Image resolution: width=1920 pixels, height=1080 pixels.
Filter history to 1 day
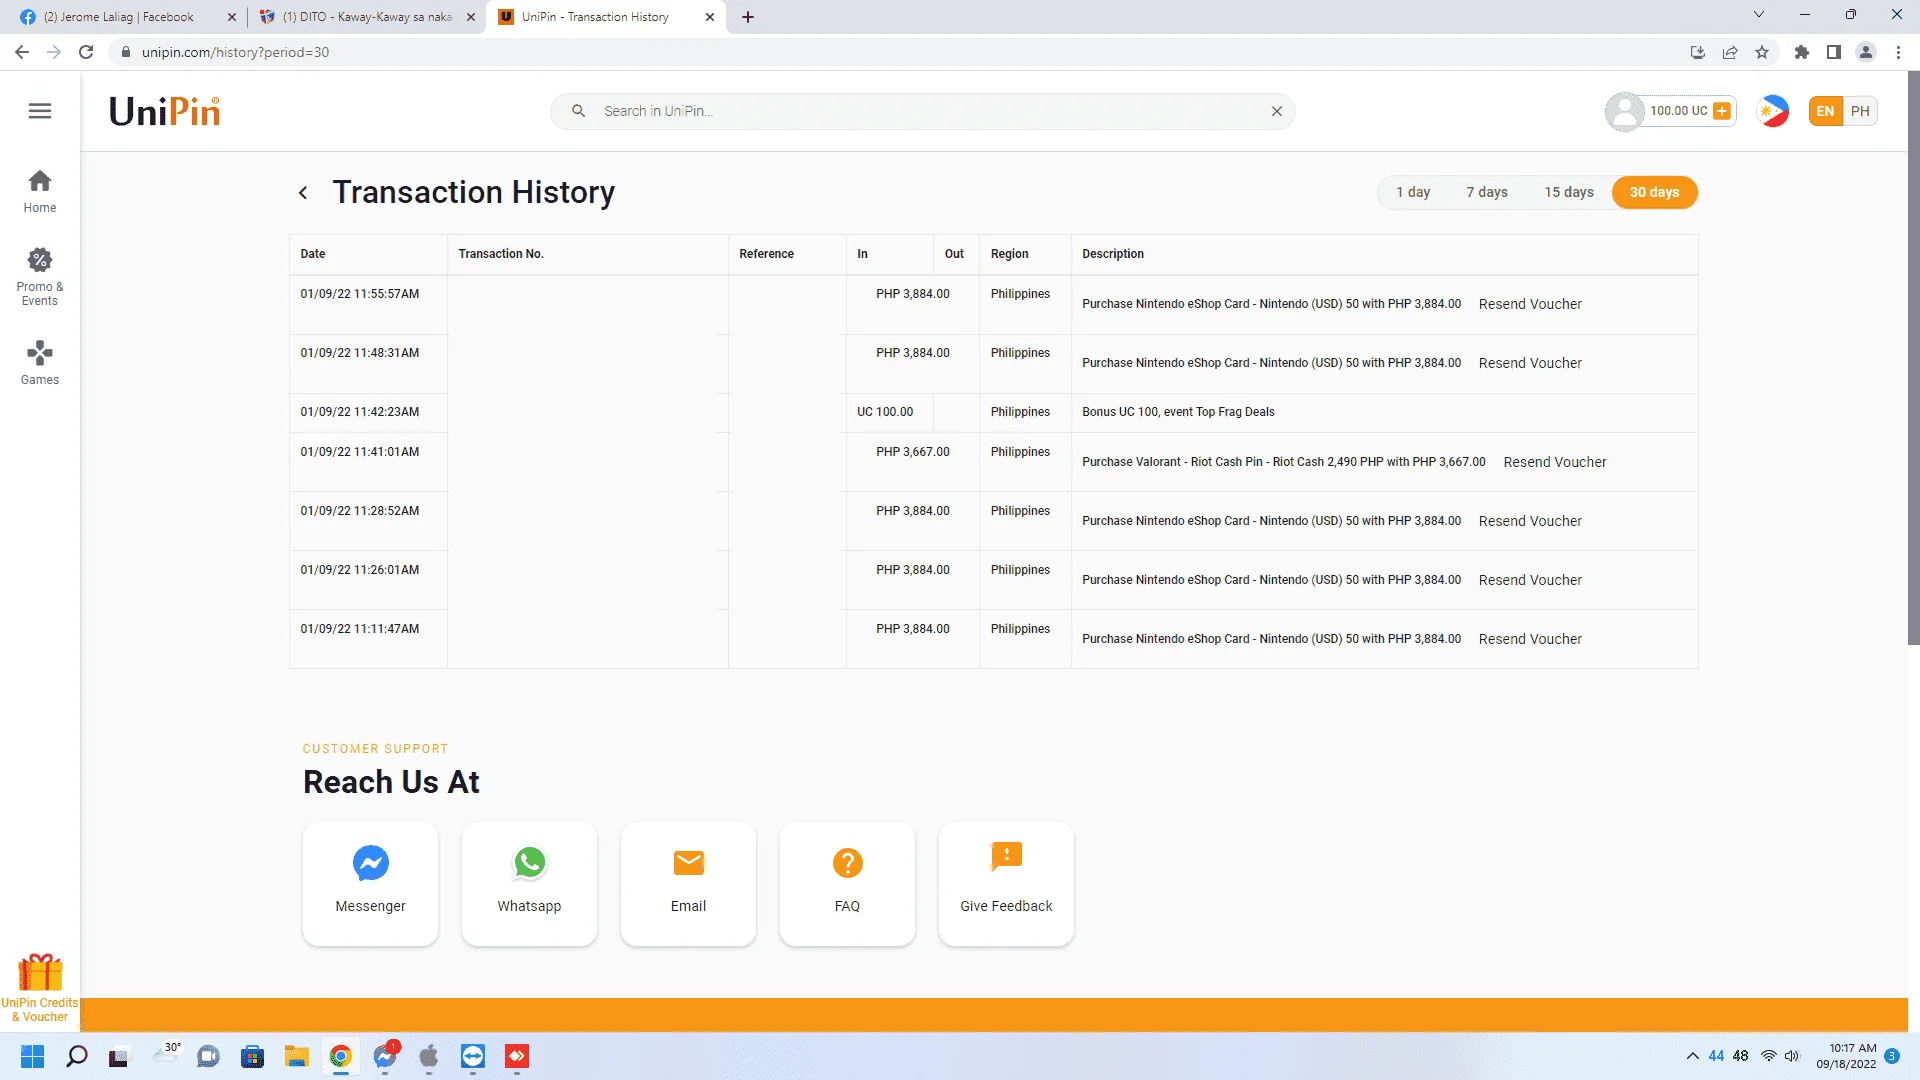click(x=1413, y=192)
